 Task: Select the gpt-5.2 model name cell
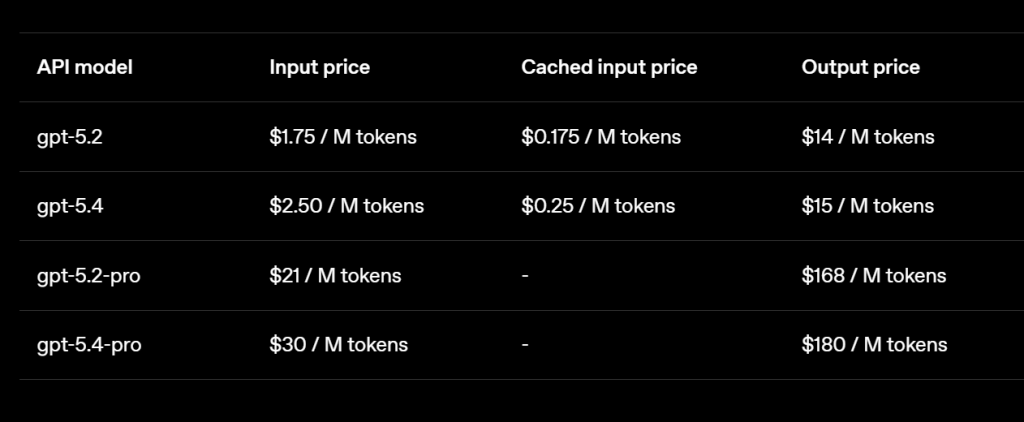70,137
